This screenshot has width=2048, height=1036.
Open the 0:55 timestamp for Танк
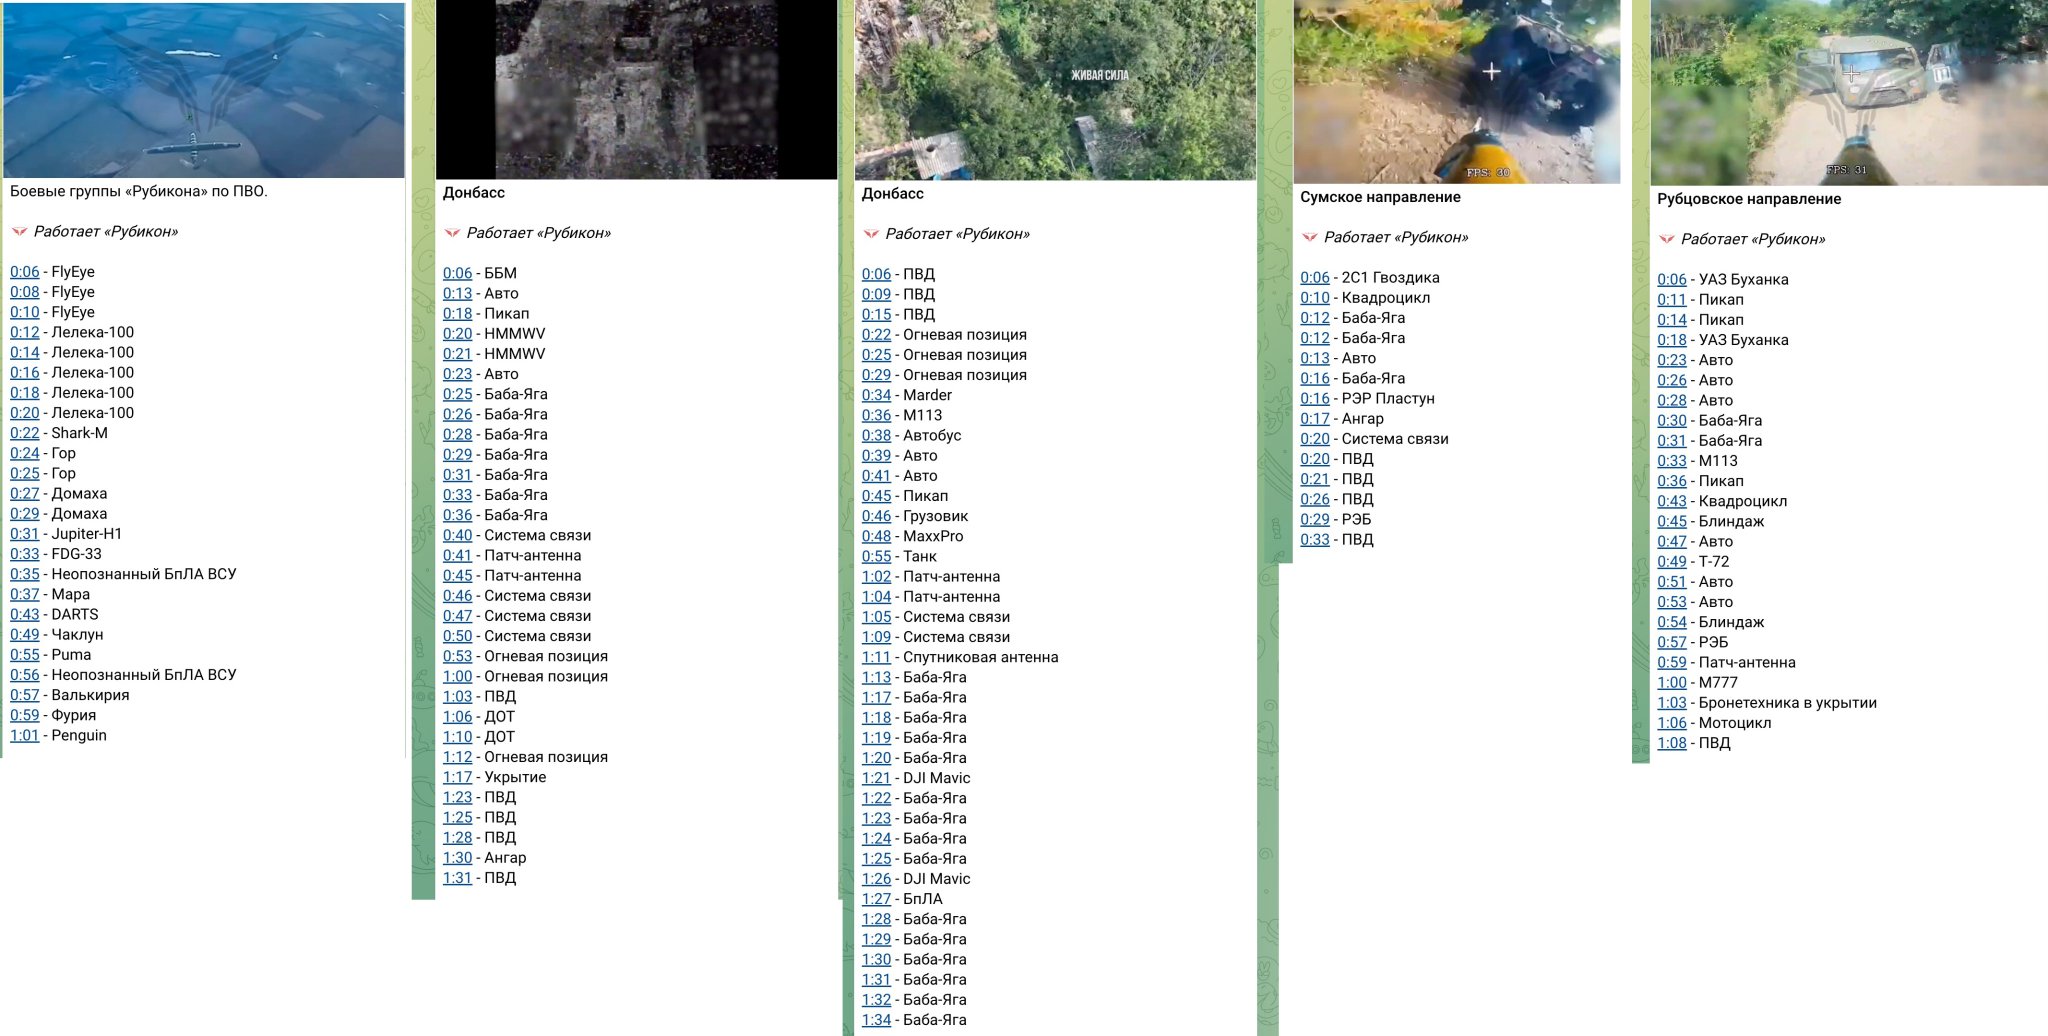point(877,556)
